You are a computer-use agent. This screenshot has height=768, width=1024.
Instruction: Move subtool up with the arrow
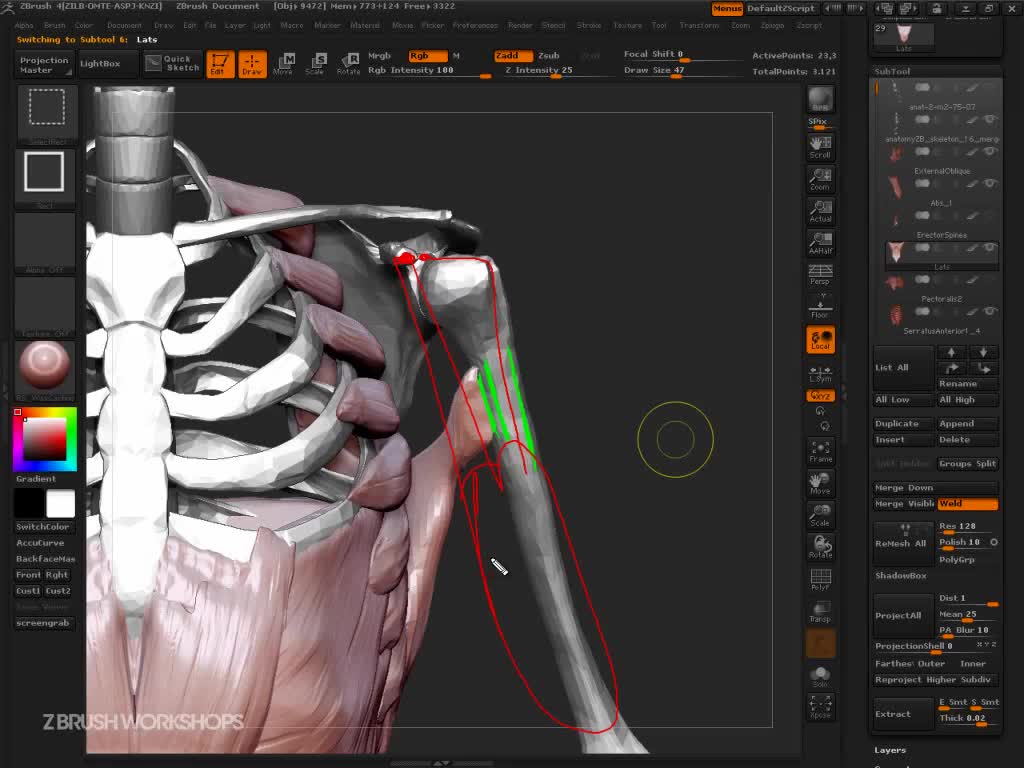point(952,352)
